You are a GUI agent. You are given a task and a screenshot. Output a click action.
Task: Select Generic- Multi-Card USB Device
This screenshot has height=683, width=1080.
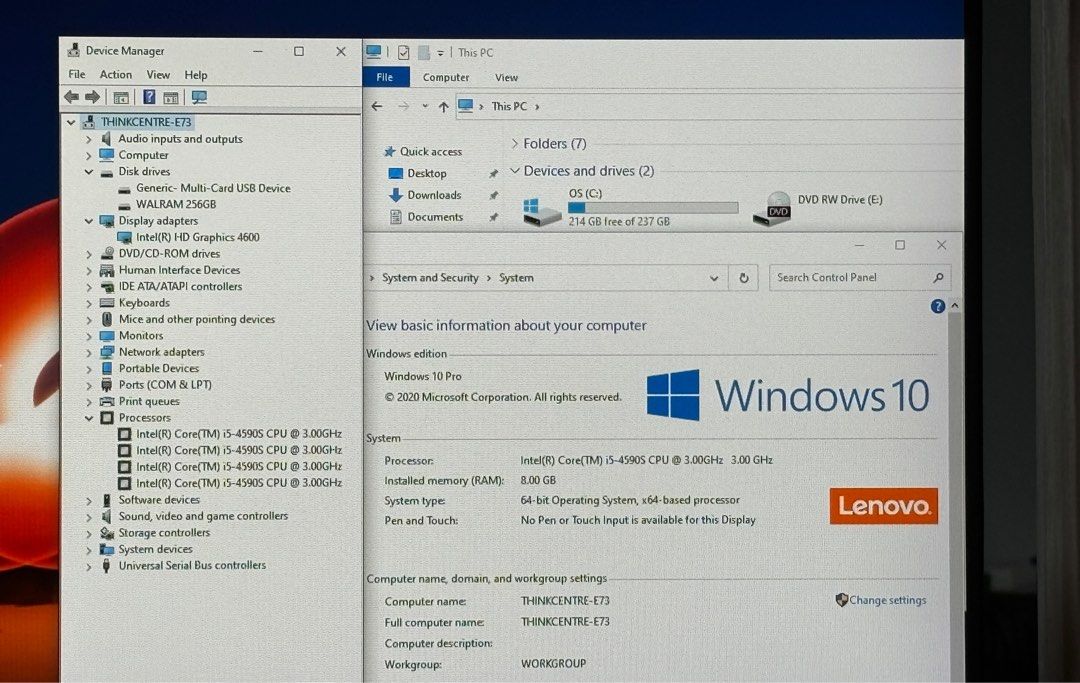pos(213,188)
